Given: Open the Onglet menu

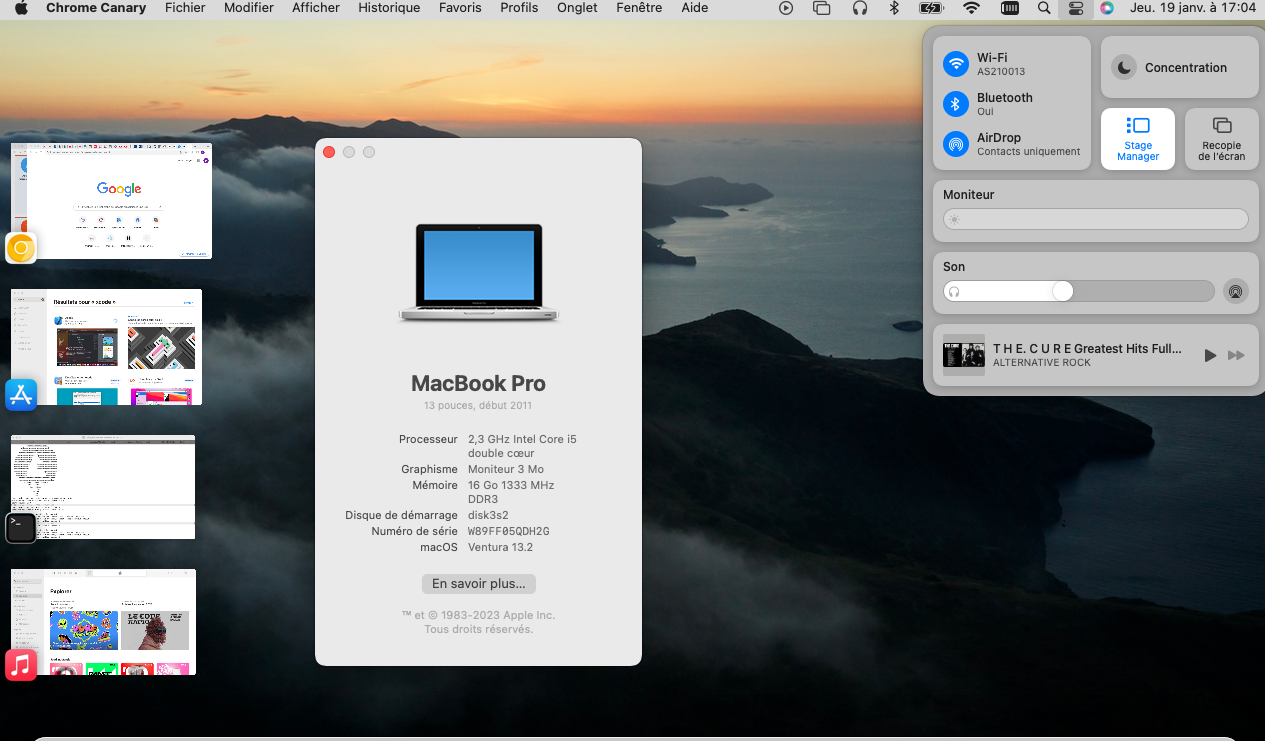Looking at the screenshot, I should [577, 8].
